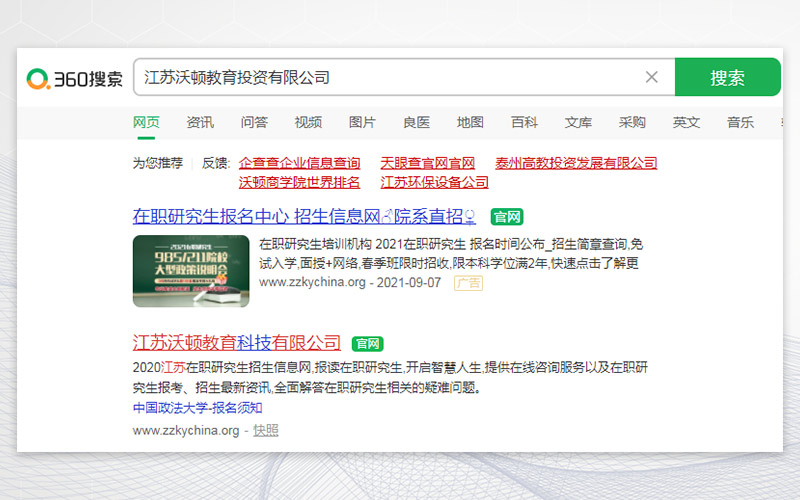Click the green 搜索 button
The width and height of the screenshot is (800, 500).
tap(728, 77)
